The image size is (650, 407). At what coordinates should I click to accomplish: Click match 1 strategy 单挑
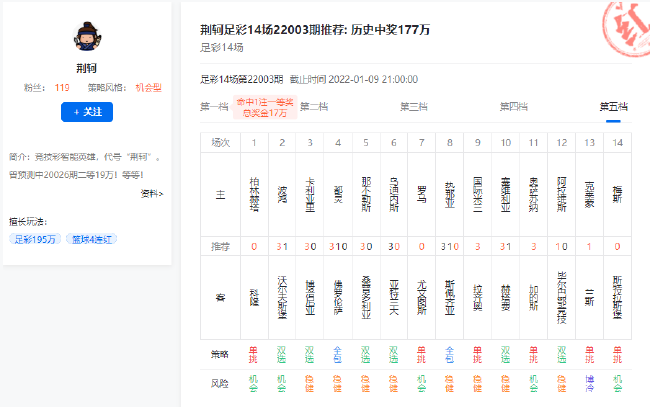pos(253,355)
